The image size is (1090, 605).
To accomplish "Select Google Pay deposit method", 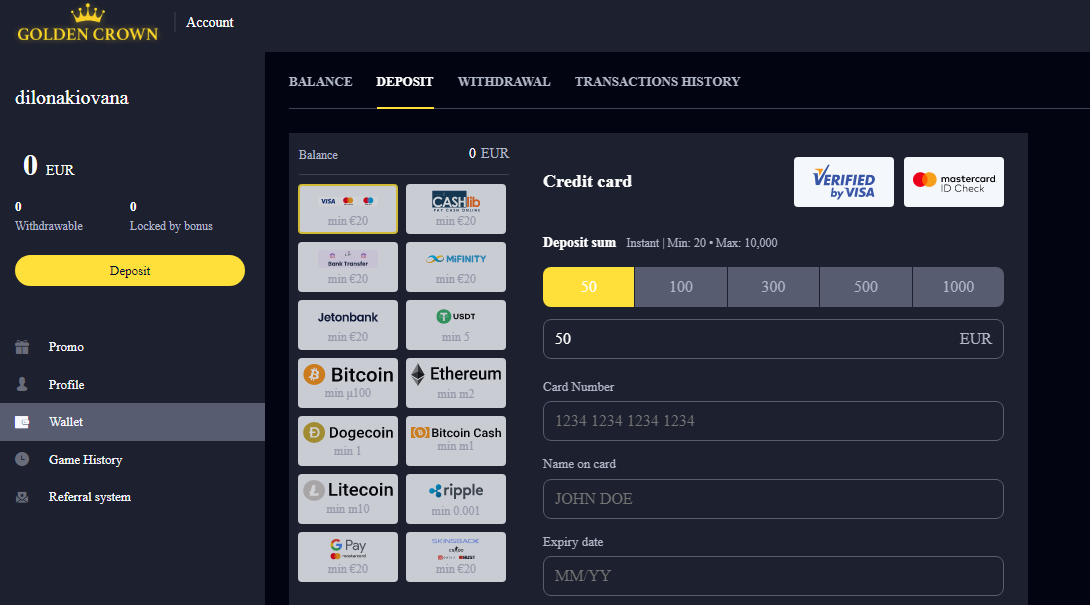I will coord(348,557).
